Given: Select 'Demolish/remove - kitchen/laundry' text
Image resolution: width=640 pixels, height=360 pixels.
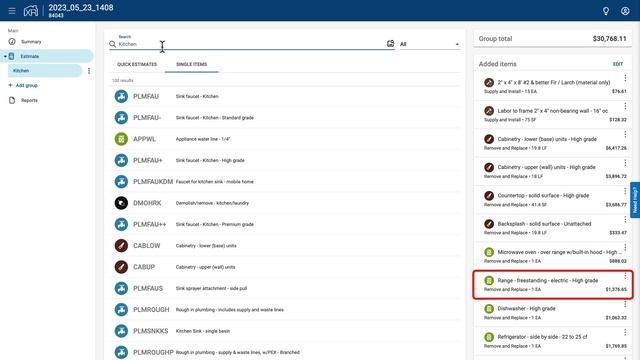Looking at the screenshot, I should tap(212, 203).
